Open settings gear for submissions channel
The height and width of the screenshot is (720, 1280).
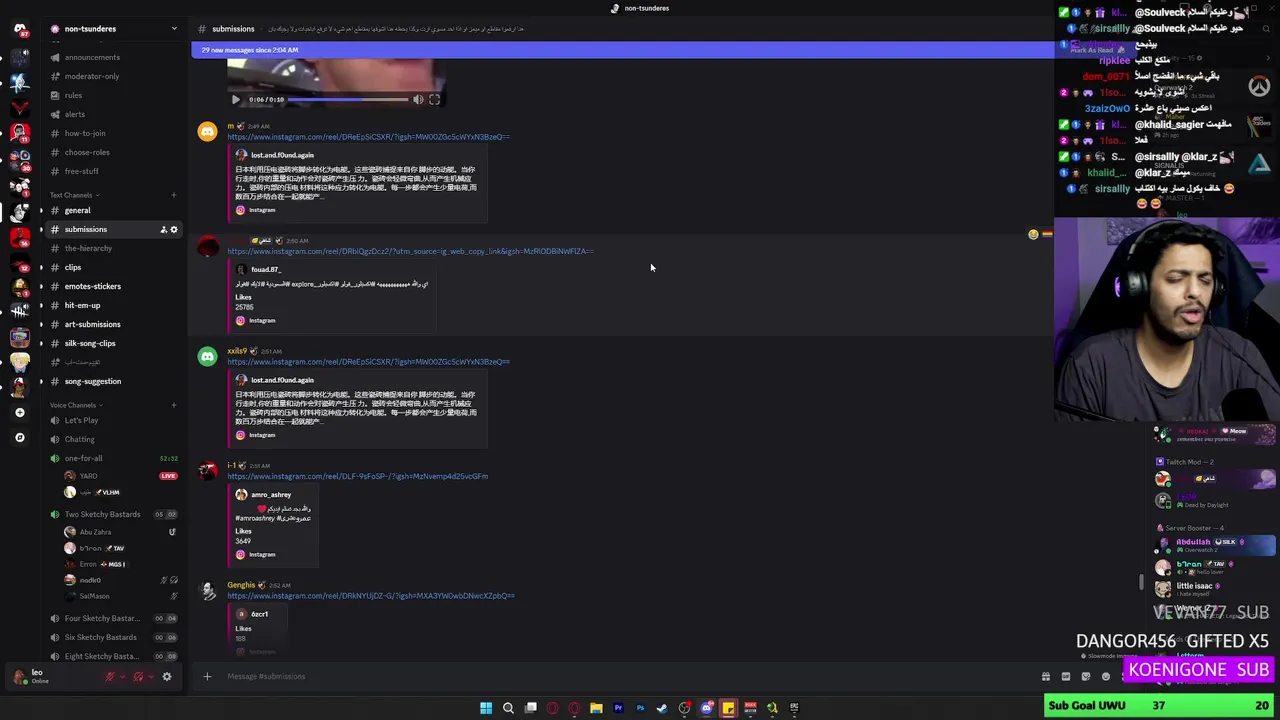pos(173,230)
